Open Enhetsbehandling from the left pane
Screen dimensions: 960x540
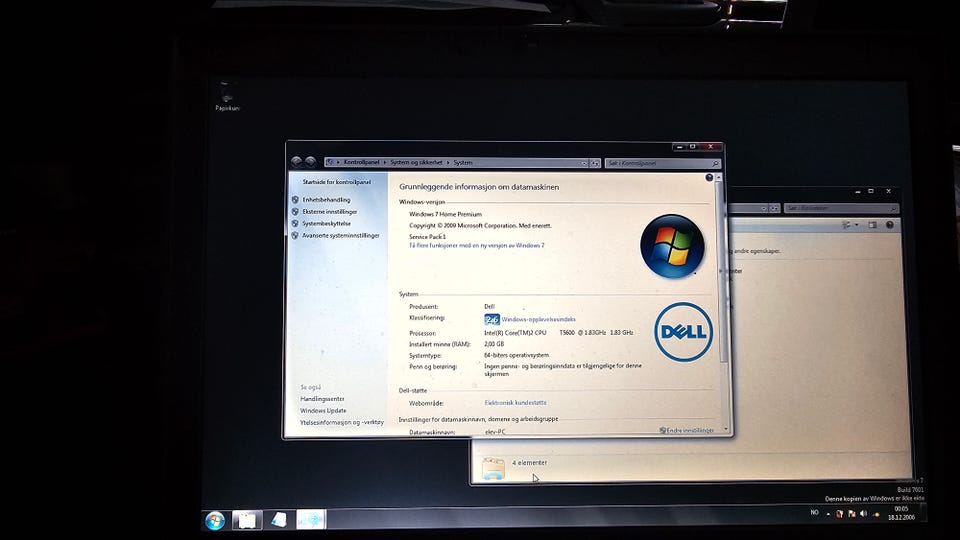pos(326,200)
